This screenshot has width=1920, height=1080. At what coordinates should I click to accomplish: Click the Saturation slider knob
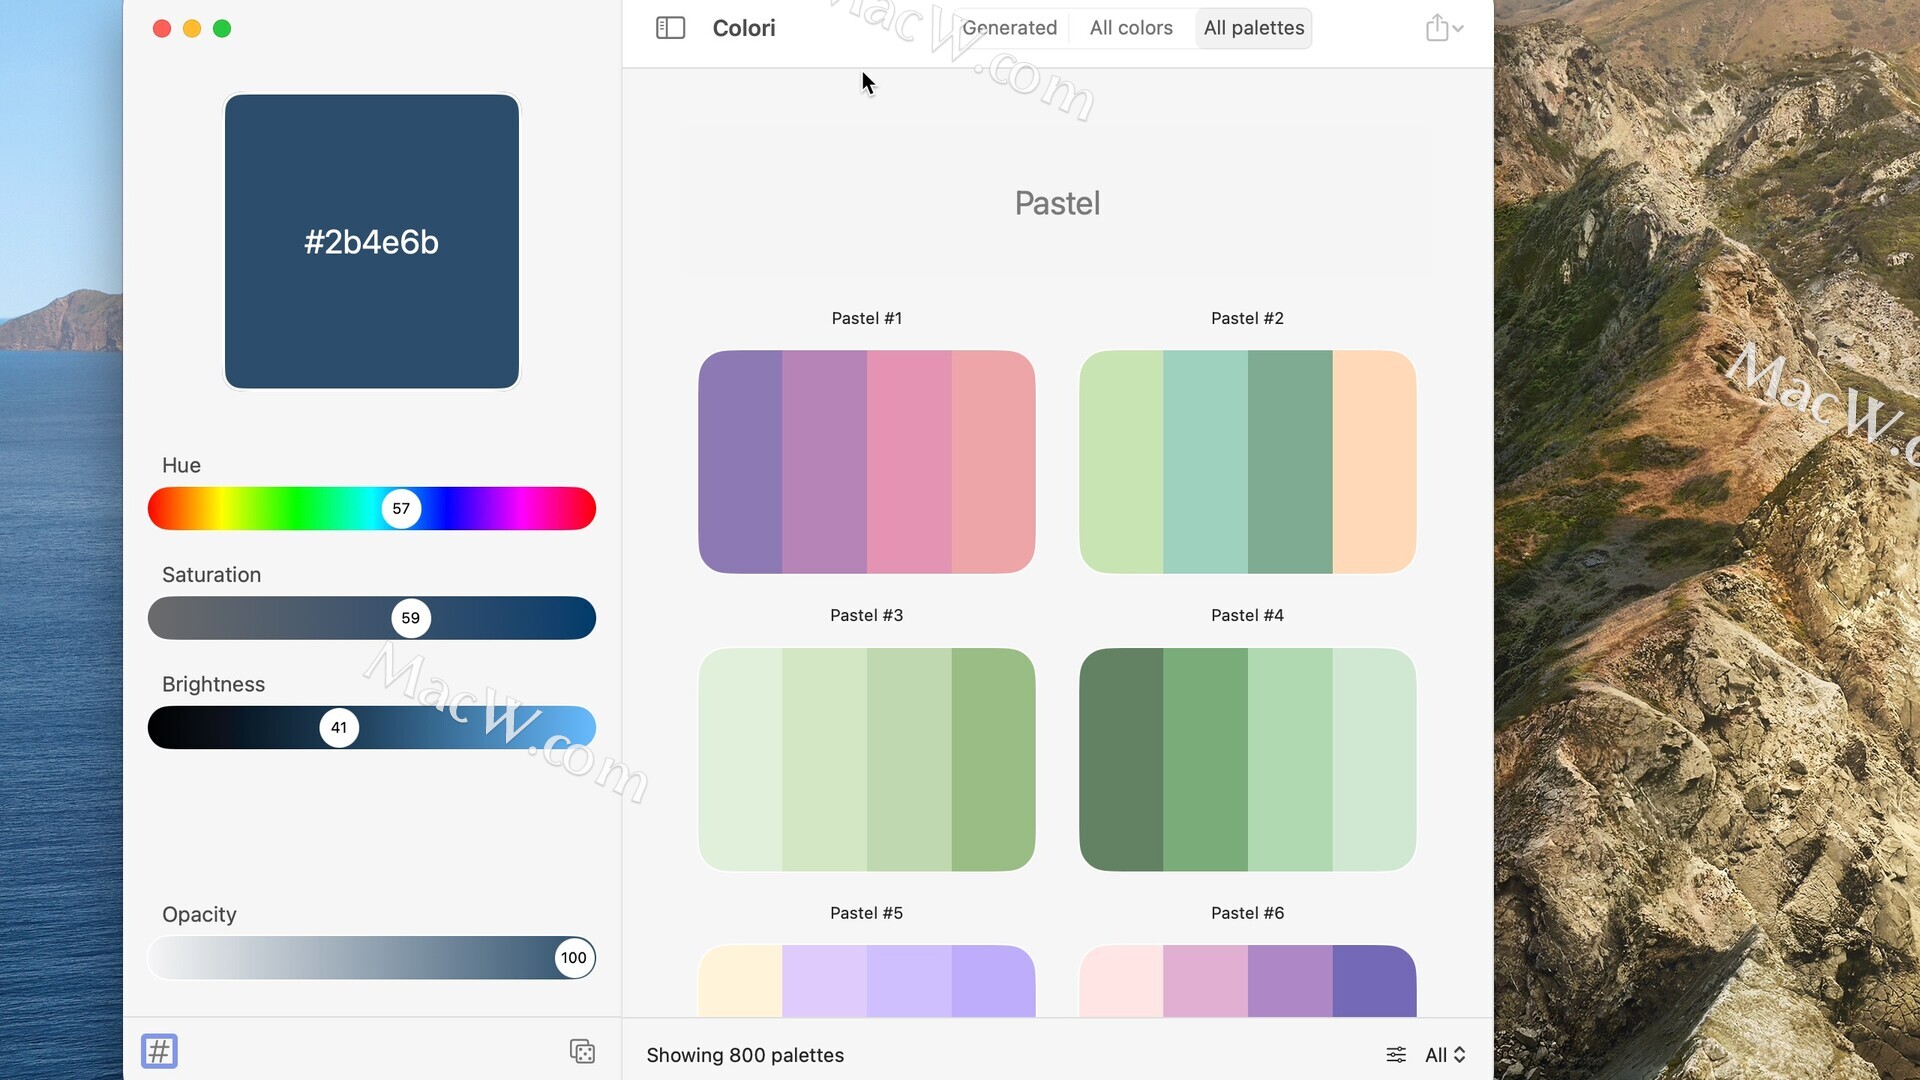point(411,618)
